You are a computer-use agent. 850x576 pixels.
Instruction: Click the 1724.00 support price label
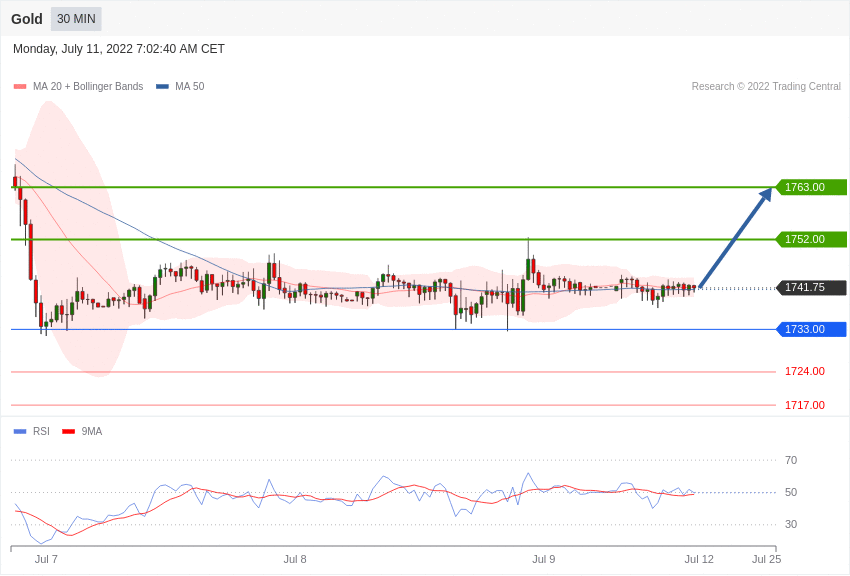point(804,371)
